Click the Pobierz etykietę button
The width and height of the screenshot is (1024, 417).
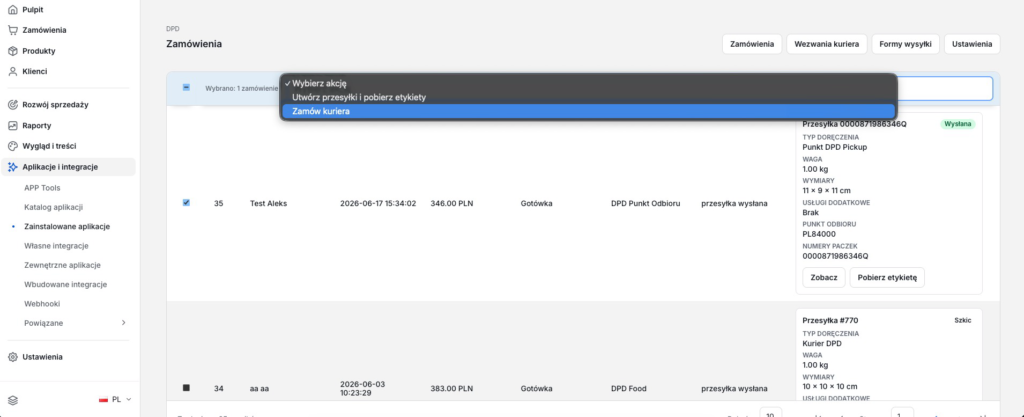(x=887, y=277)
